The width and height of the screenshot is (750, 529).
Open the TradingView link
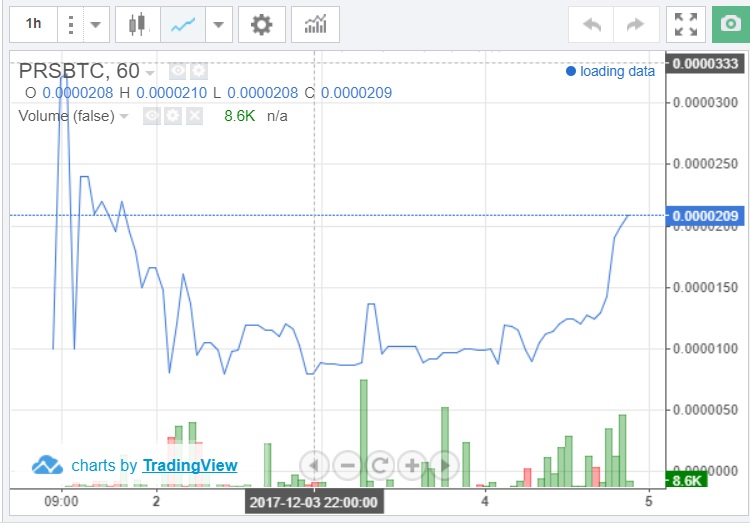[x=190, y=465]
